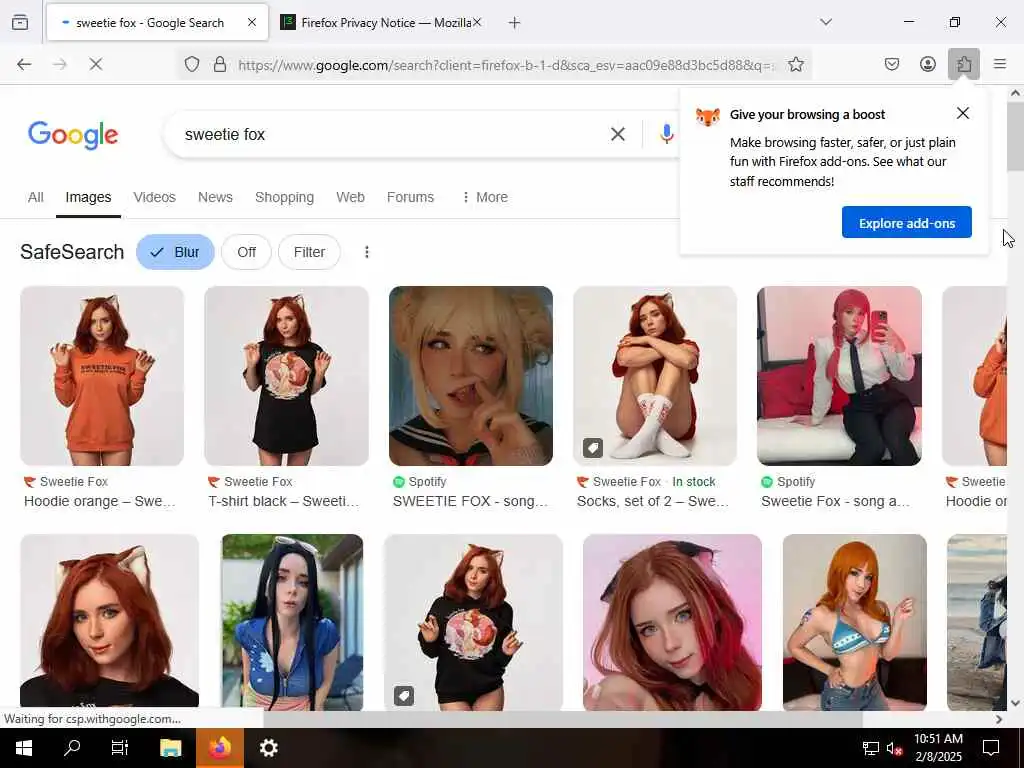The image size is (1024, 768).
Task: Turn SafeSearch Off
Action: pyautogui.click(x=246, y=252)
